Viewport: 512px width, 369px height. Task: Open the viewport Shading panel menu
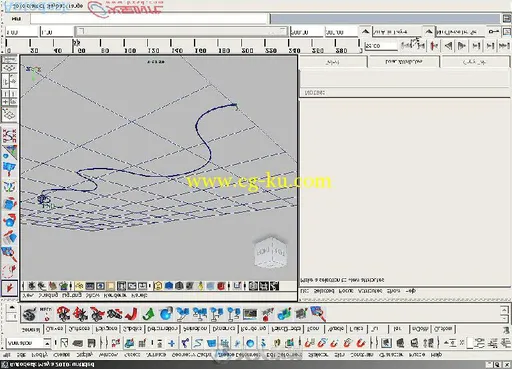(x=48, y=295)
